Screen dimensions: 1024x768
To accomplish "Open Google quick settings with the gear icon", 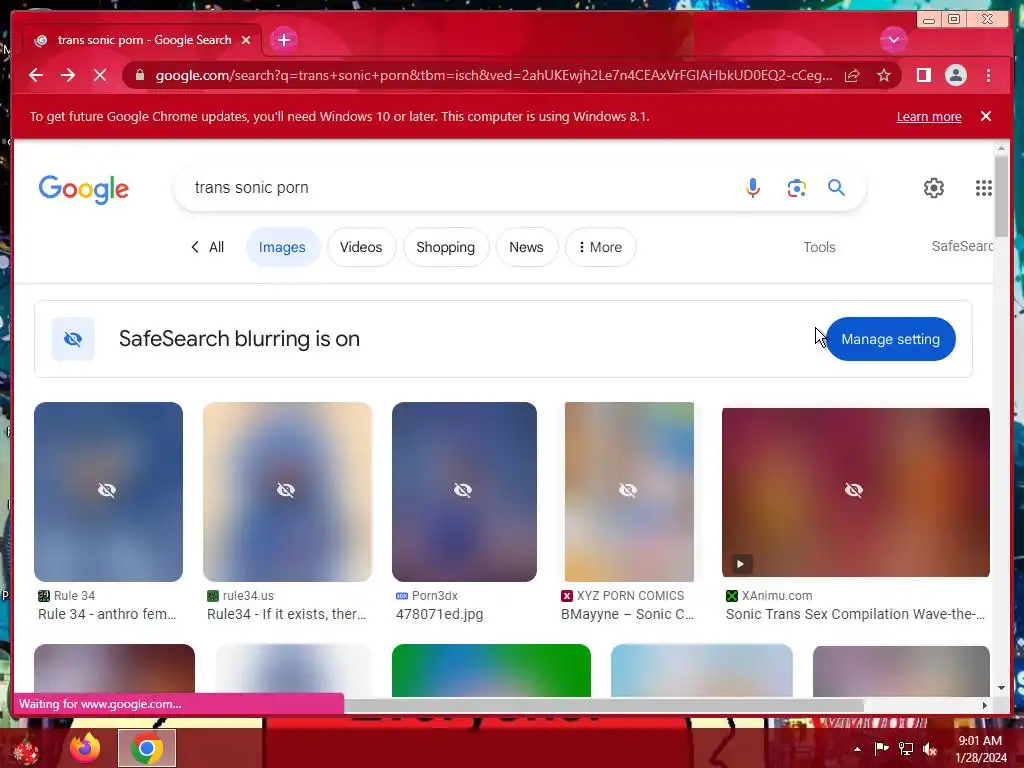I will click(934, 188).
